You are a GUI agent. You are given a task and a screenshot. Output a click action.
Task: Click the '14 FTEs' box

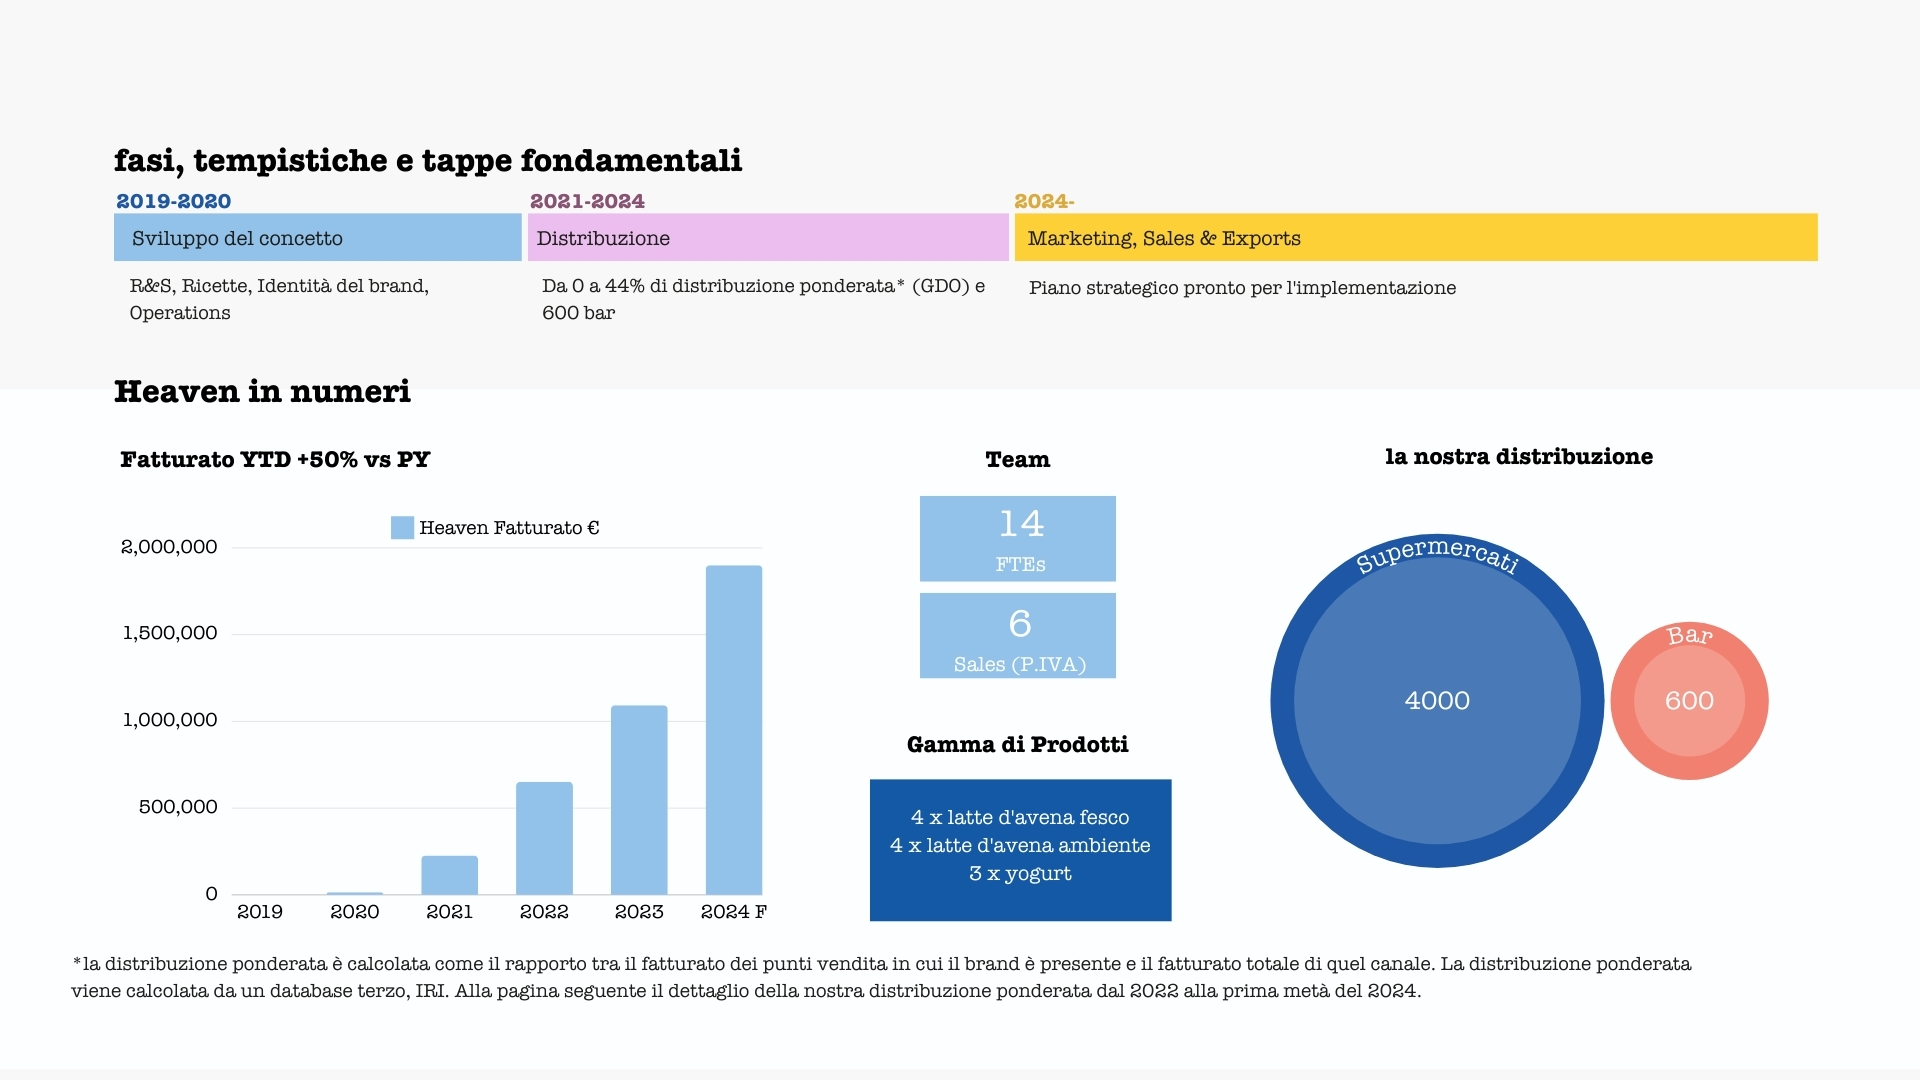click(x=1018, y=539)
